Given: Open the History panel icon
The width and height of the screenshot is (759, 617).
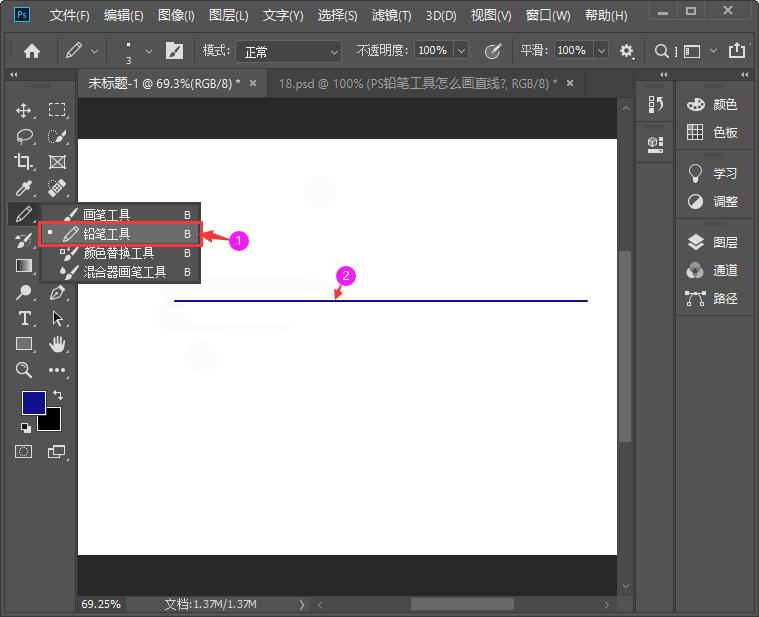Looking at the screenshot, I should [655, 104].
